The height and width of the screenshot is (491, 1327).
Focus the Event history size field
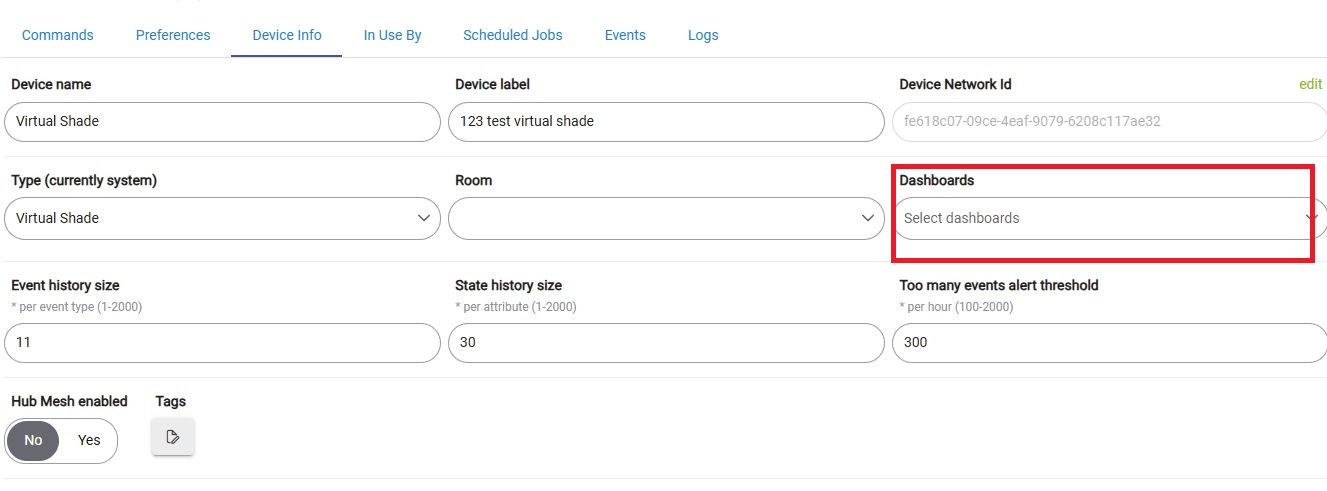(x=222, y=342)
